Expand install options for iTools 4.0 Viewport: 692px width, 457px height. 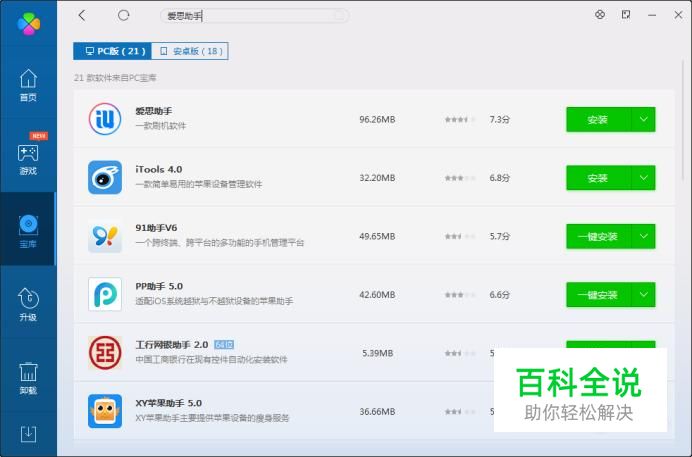pyautogui.click(x=643, y=178)
